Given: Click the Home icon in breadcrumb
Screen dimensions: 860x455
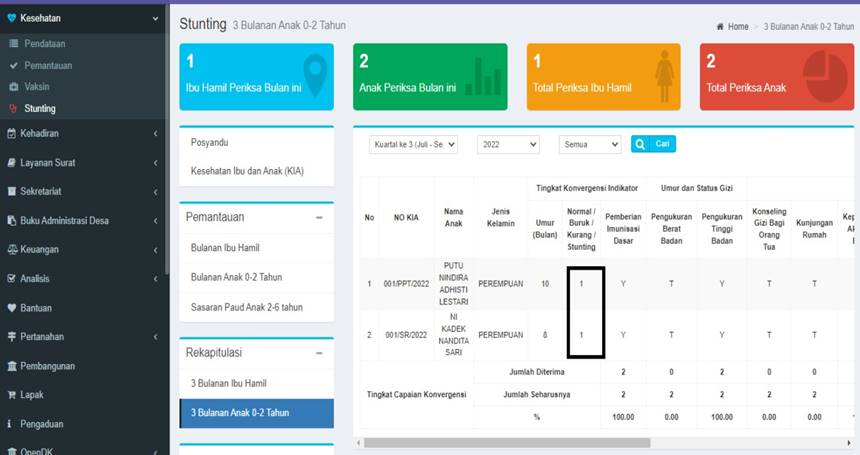Looking at the screenshot, I should click(x=720, y=27).
